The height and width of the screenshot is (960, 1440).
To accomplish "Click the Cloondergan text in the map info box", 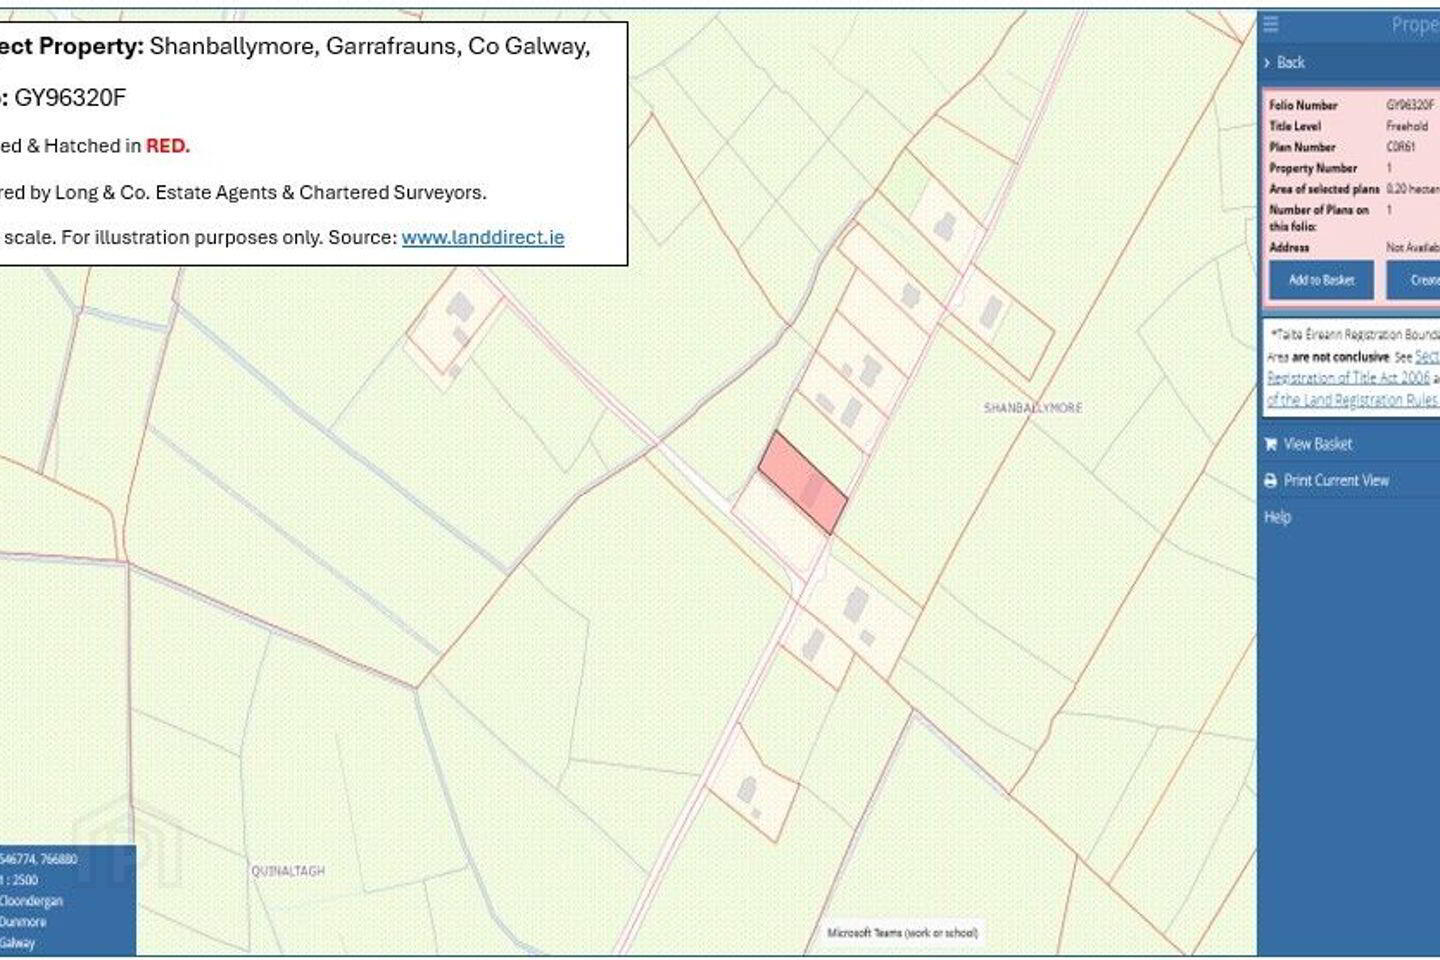I will tap(31, 901).
